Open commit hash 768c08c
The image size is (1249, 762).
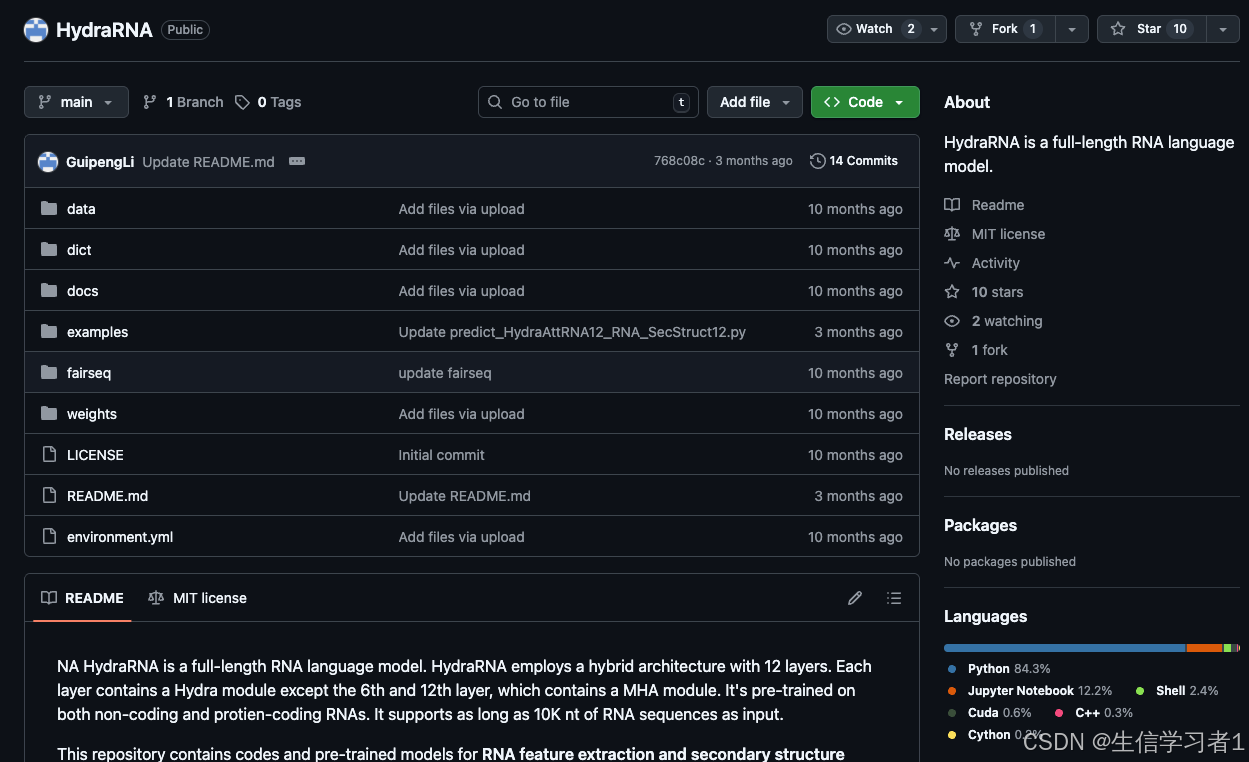click(679, 161)
